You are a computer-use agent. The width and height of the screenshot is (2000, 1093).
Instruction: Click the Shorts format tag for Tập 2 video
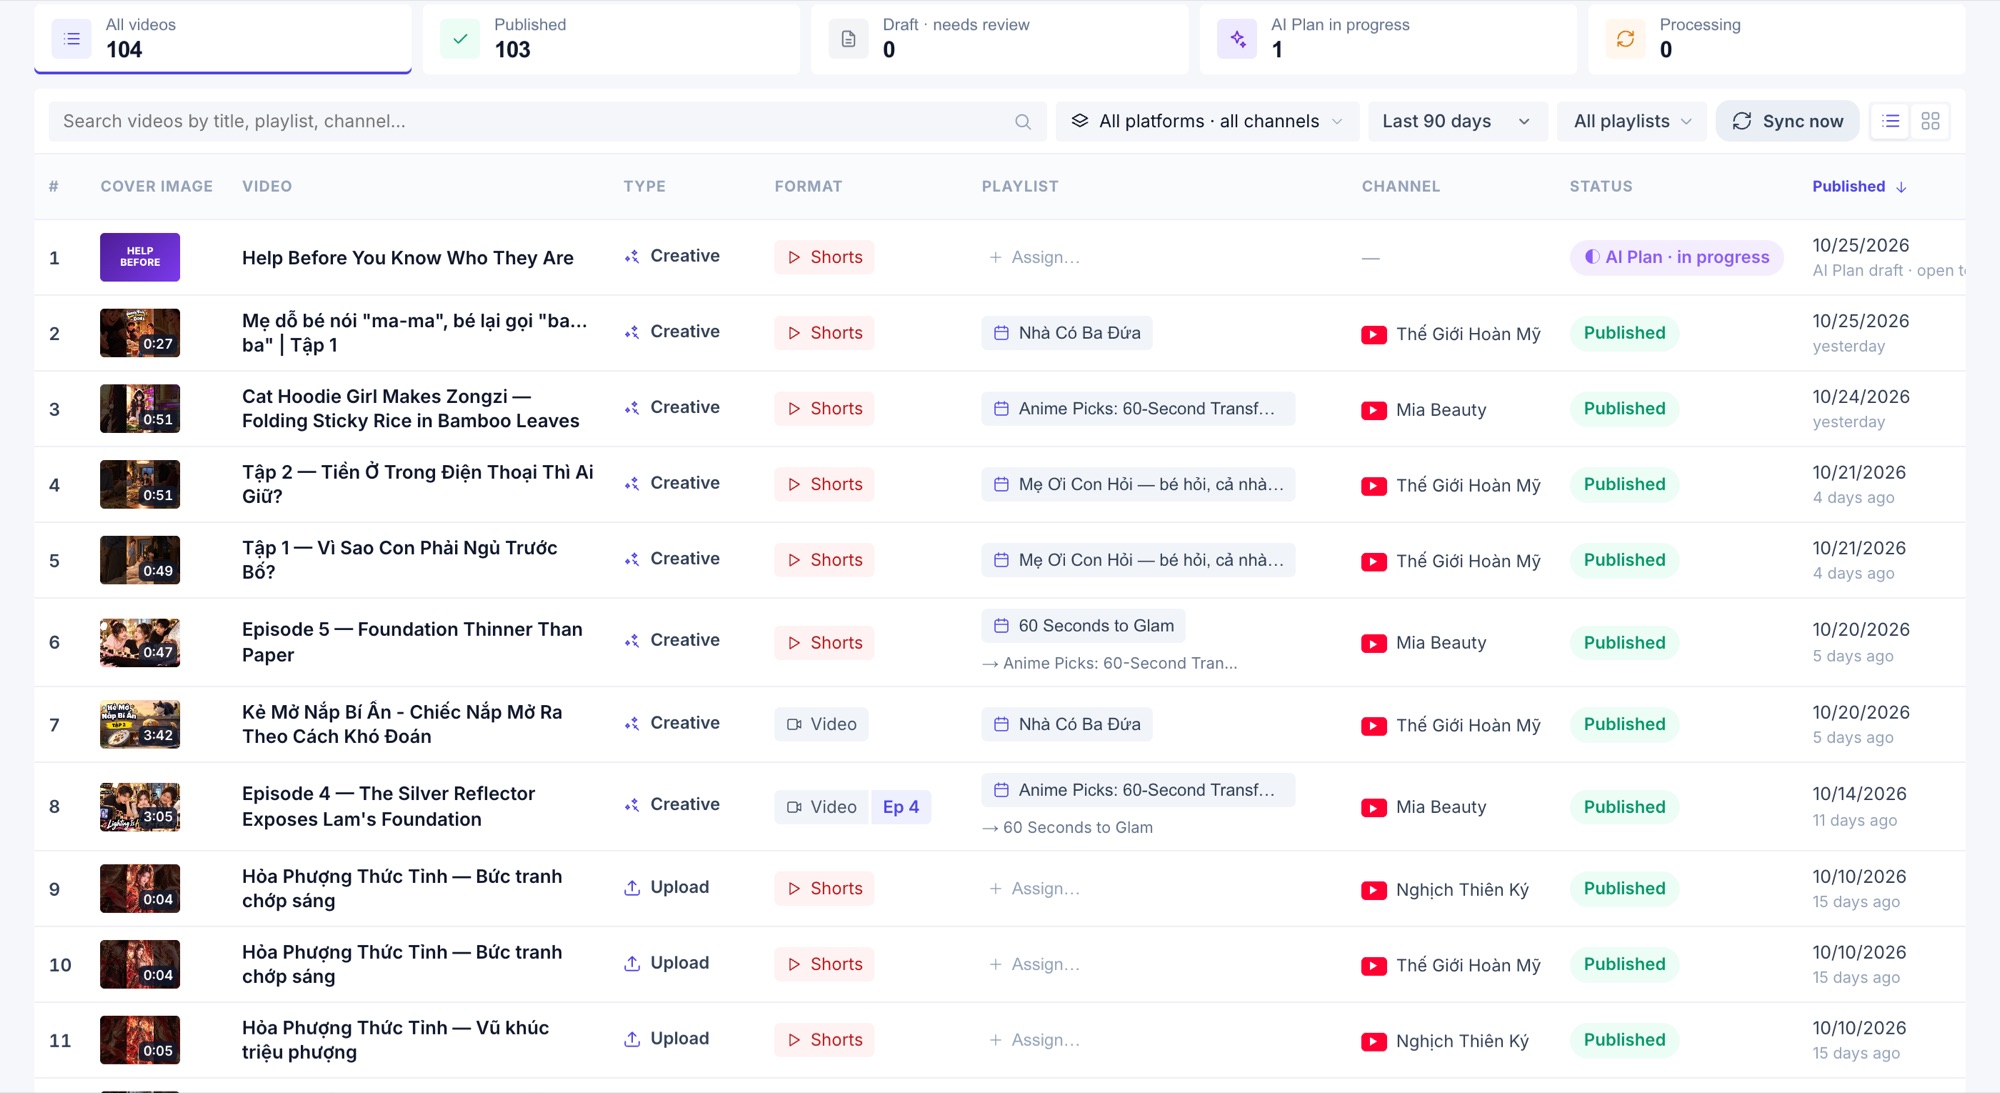pyautogui.click(x=824, y=484)
